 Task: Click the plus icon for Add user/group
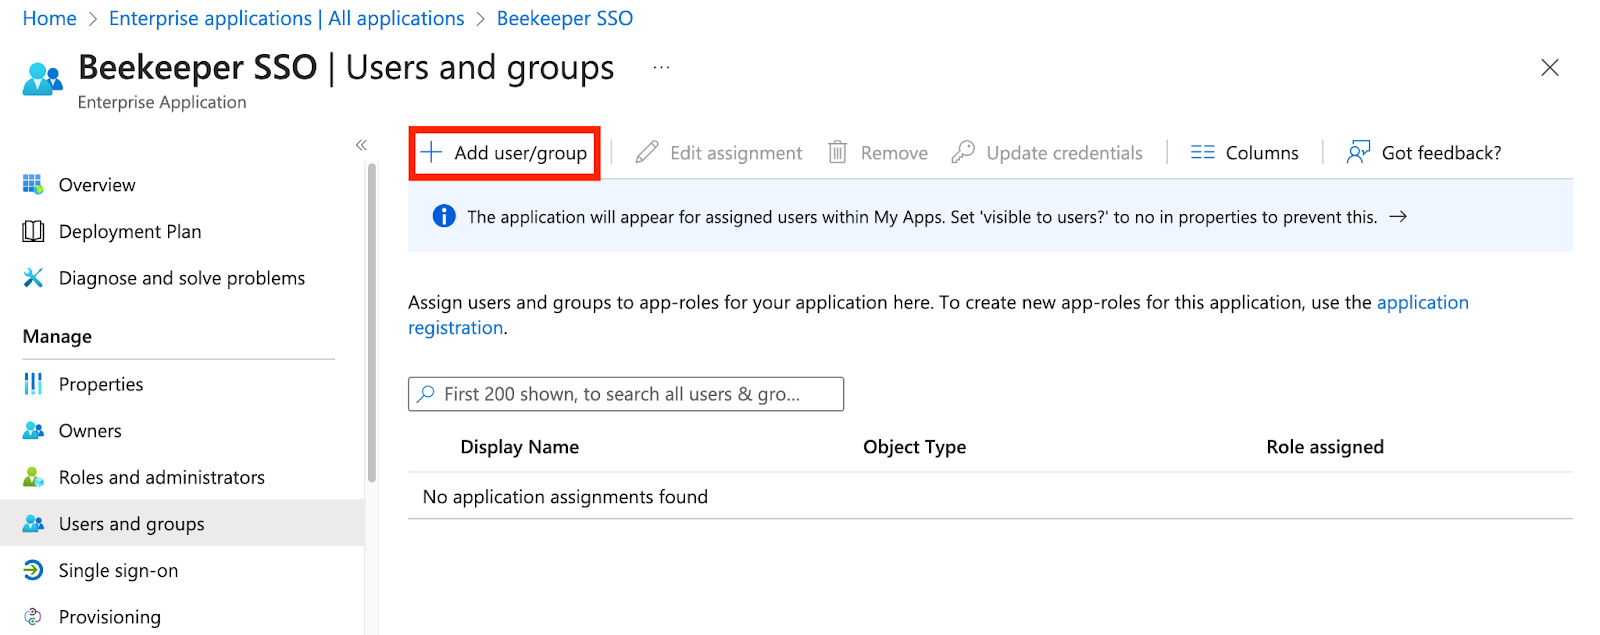431,152
